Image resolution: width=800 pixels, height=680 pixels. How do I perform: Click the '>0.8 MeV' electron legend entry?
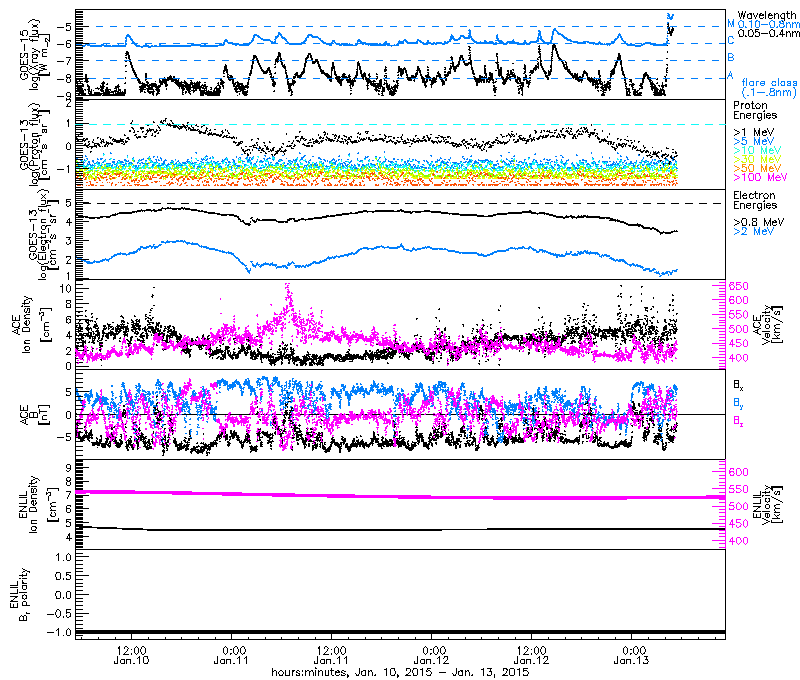tap(759, 222)
